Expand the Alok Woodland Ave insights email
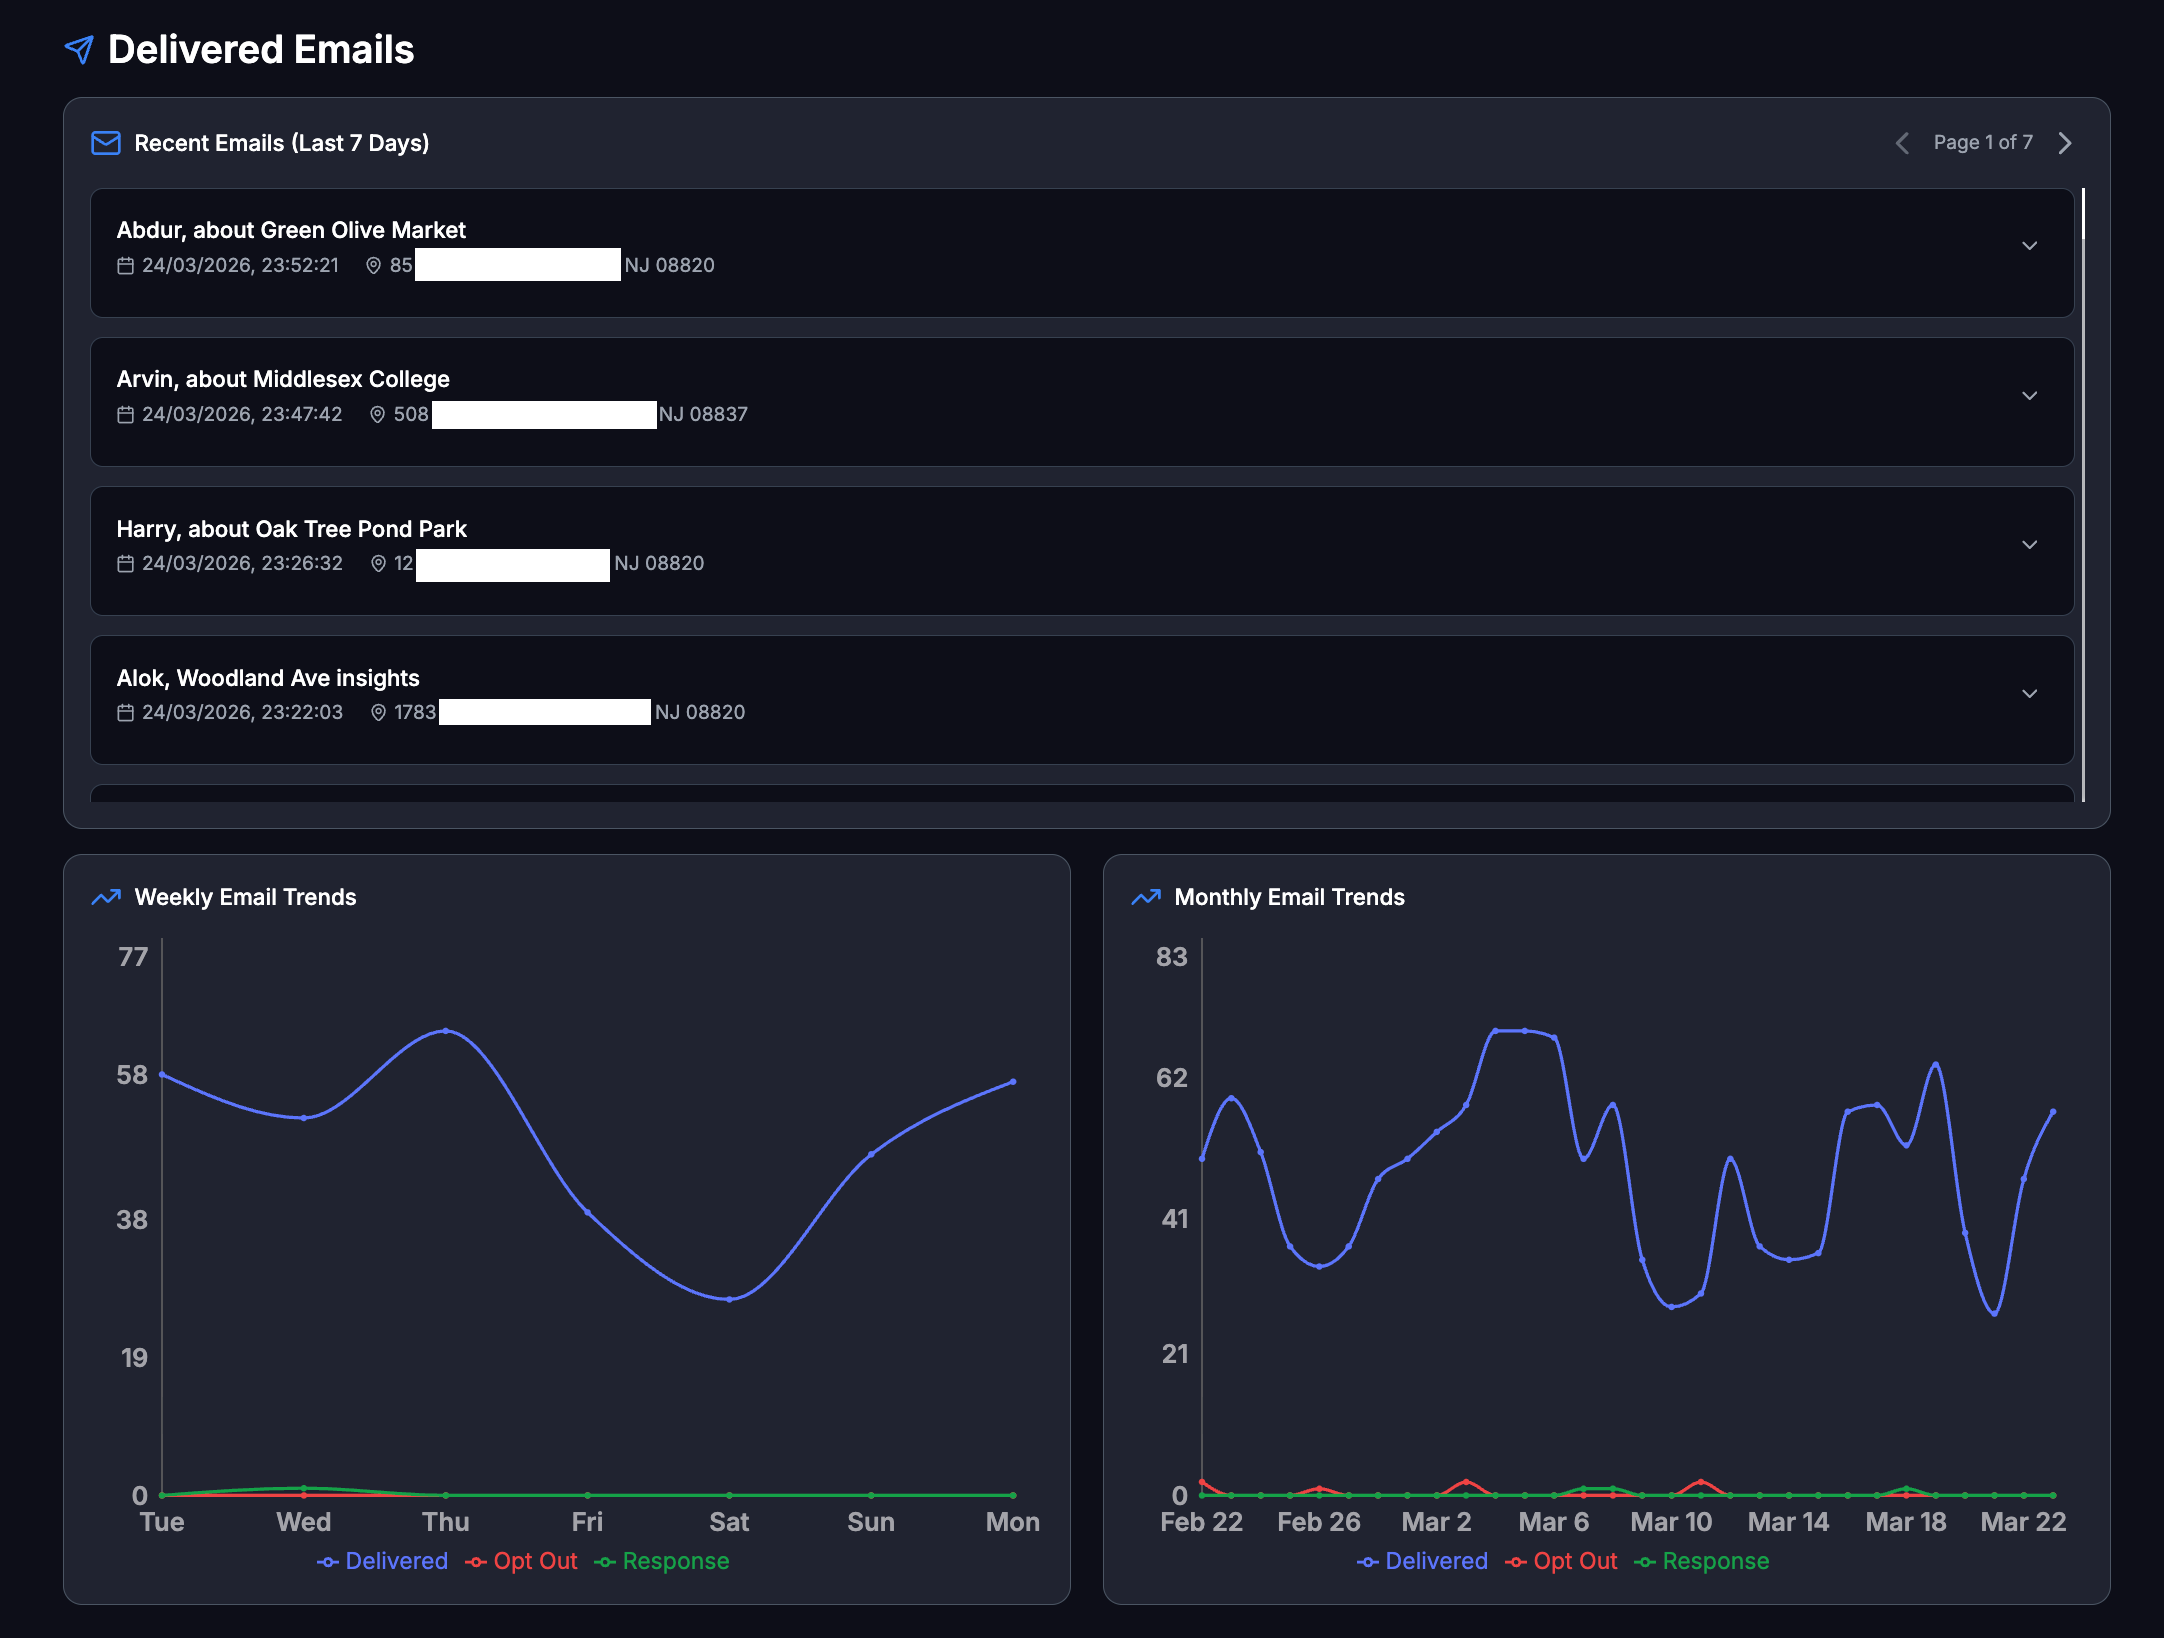 pos(2029,694)
